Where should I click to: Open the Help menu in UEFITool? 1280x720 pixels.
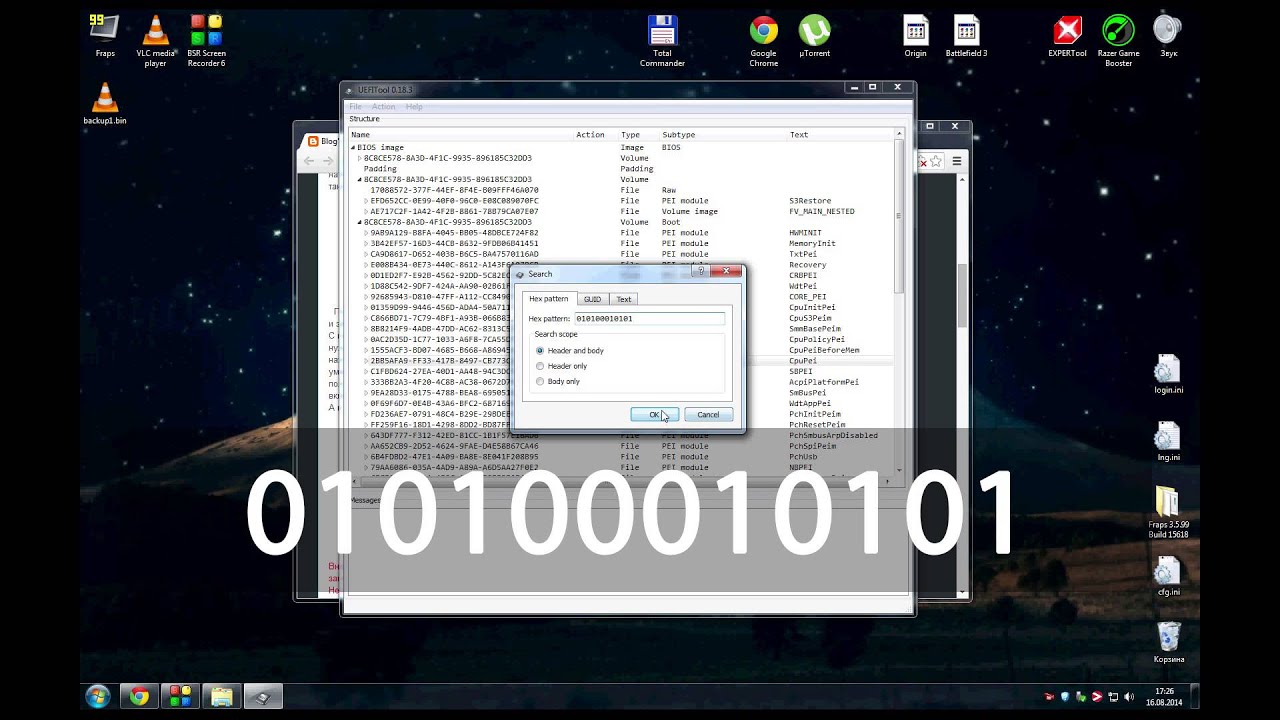[x=414, y=106]
